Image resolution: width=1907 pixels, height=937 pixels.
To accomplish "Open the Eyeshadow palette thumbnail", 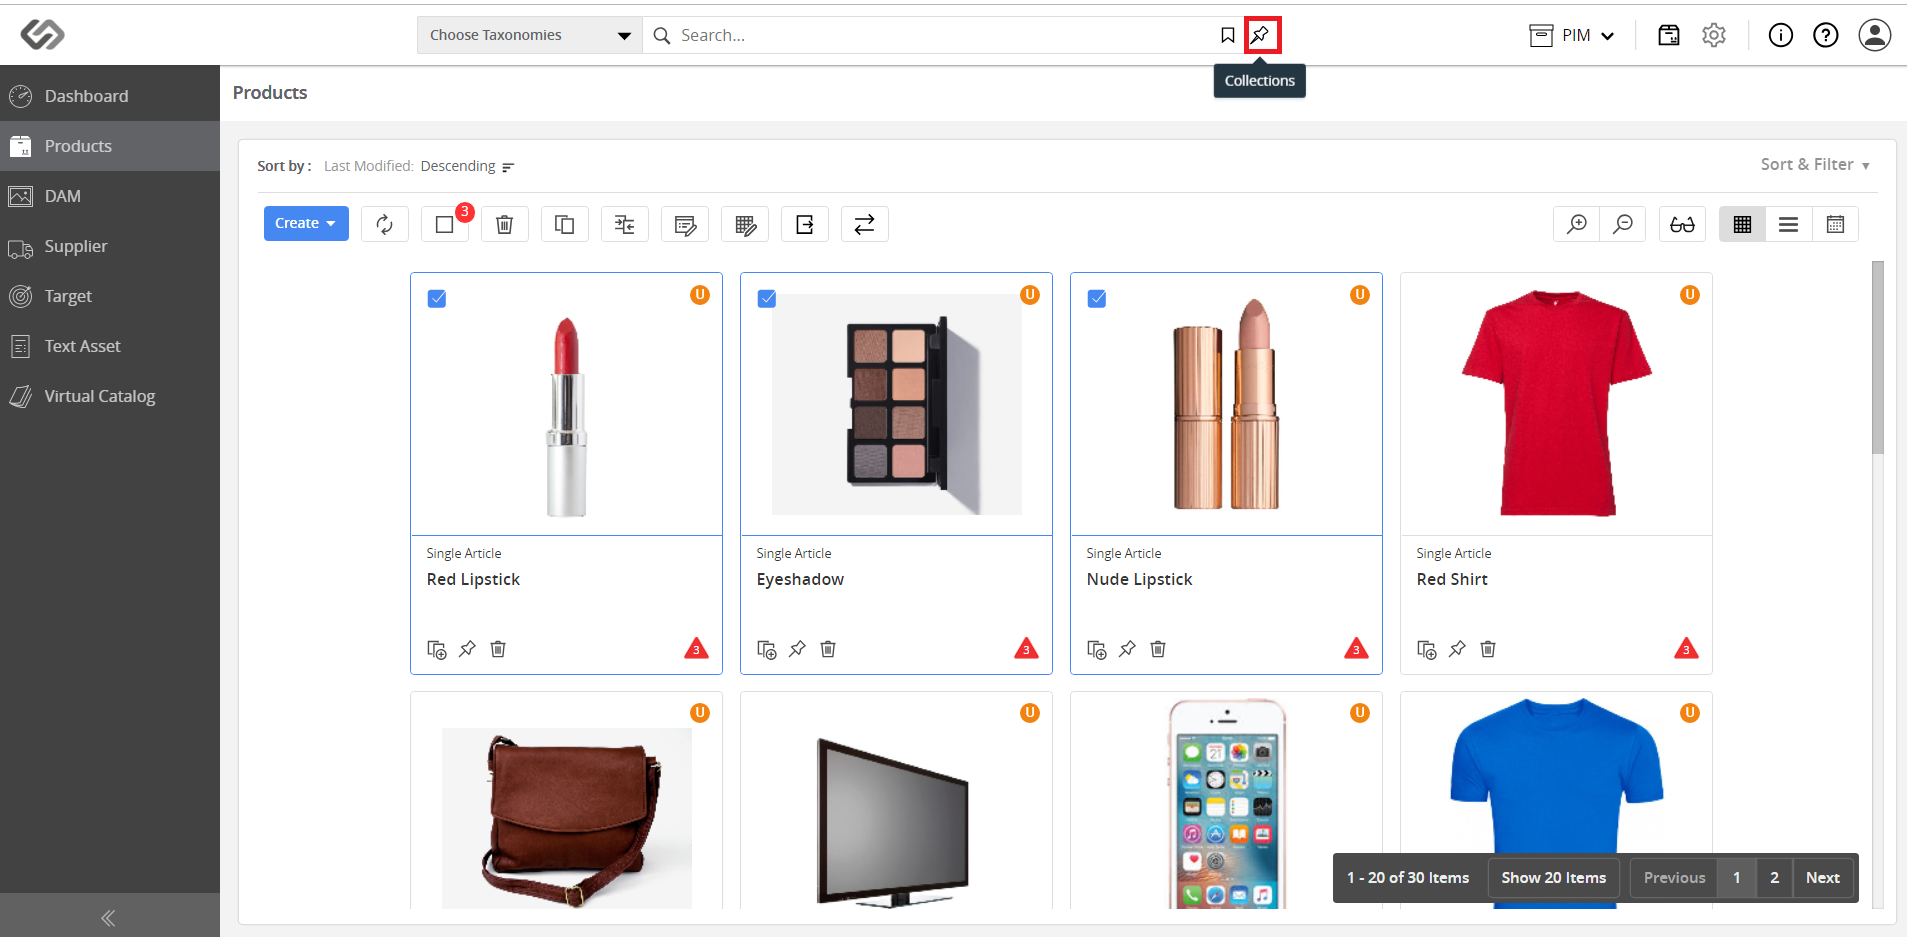I will [x=897, y=404].
